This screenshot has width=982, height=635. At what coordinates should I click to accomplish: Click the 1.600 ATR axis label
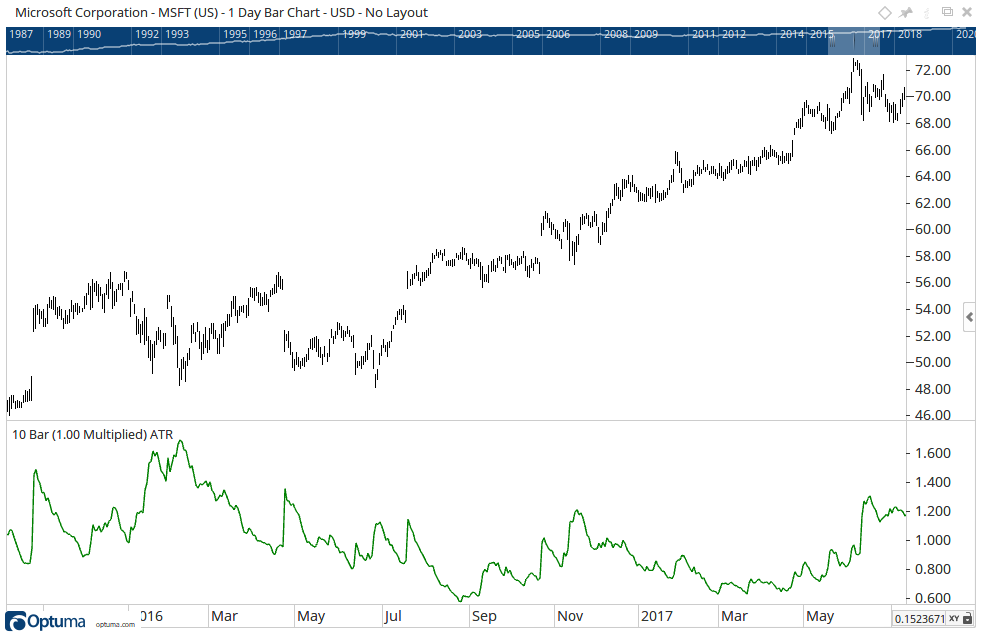click(x=933, y=453)
